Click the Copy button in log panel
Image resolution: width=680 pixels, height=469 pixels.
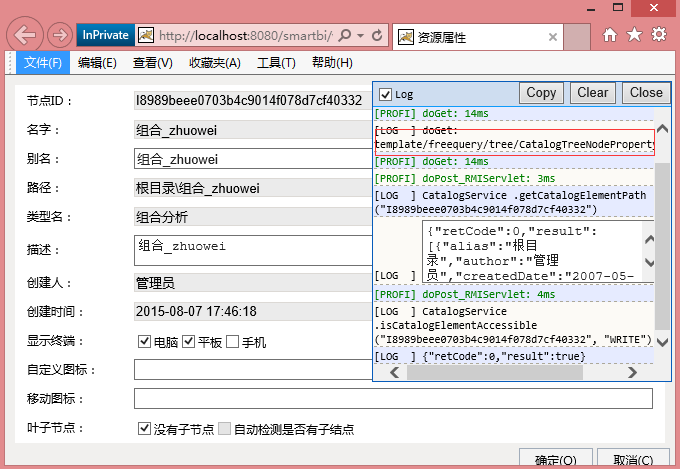tap(541, 93)
